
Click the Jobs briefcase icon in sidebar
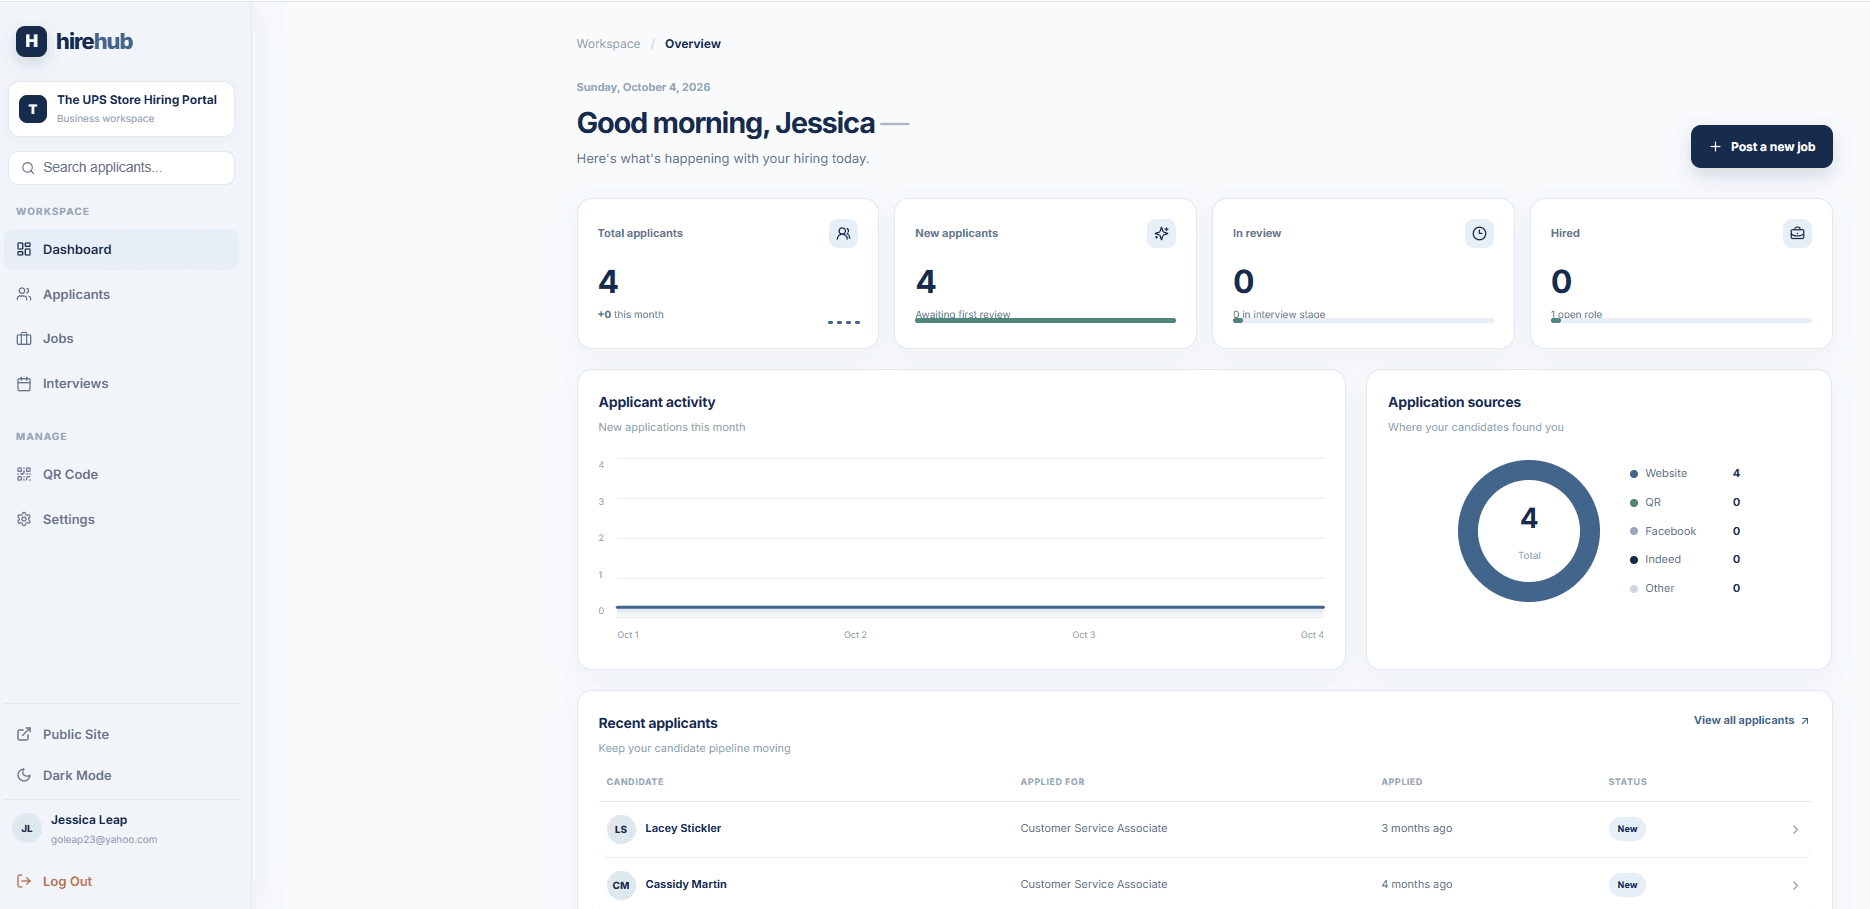click(x=24, y=338)
